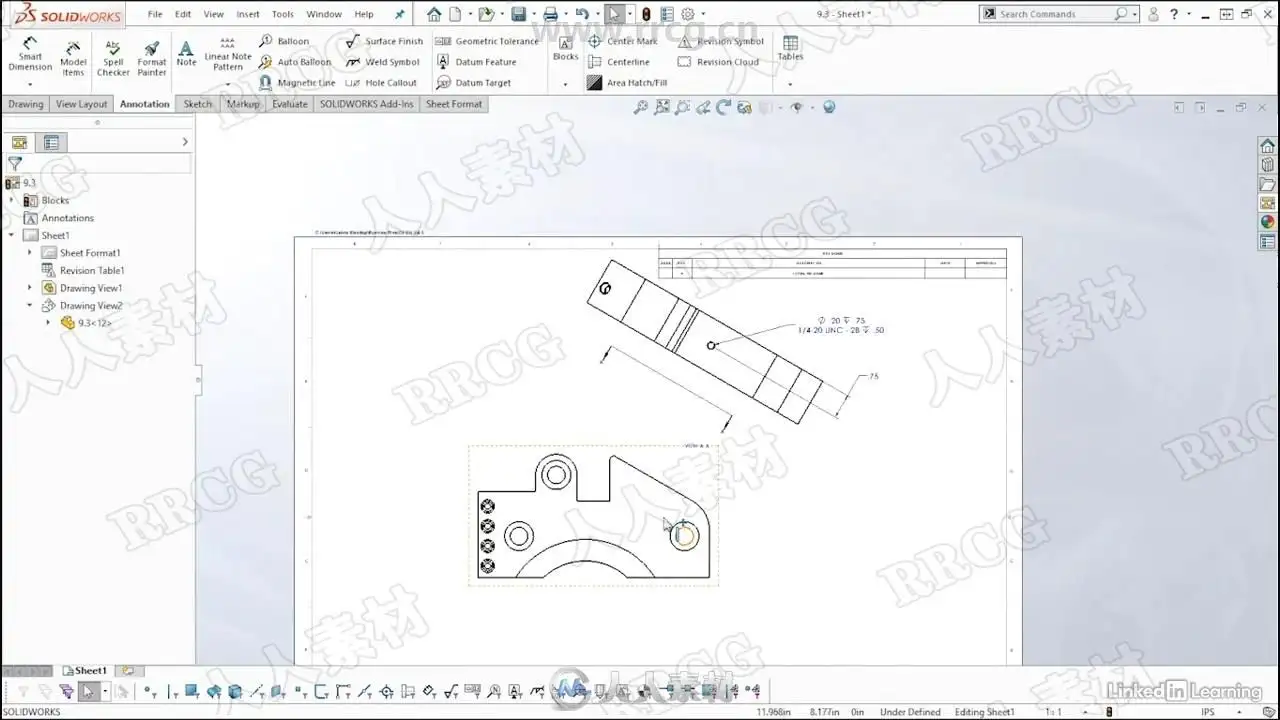Open Linear Note Pattern tool
The width and height of the screenshot is (1280, 720).
pos(228,55)
